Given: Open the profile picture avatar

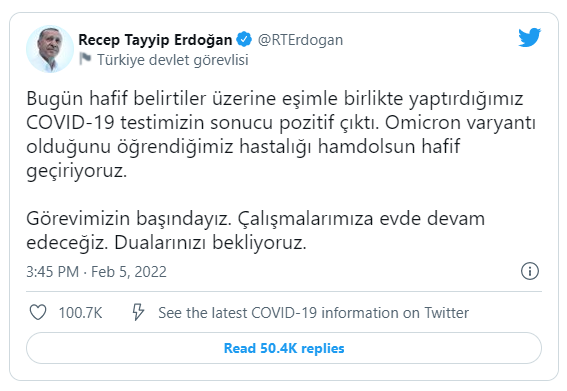Looking at the screenshot, I should pyautogui.click(x=50, y=49).
